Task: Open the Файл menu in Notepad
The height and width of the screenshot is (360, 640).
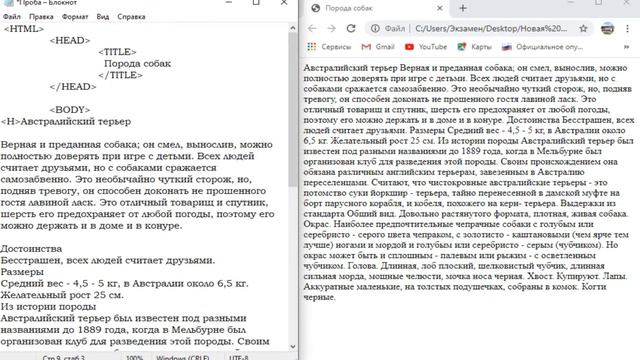Action: click(x=11, y=17)
